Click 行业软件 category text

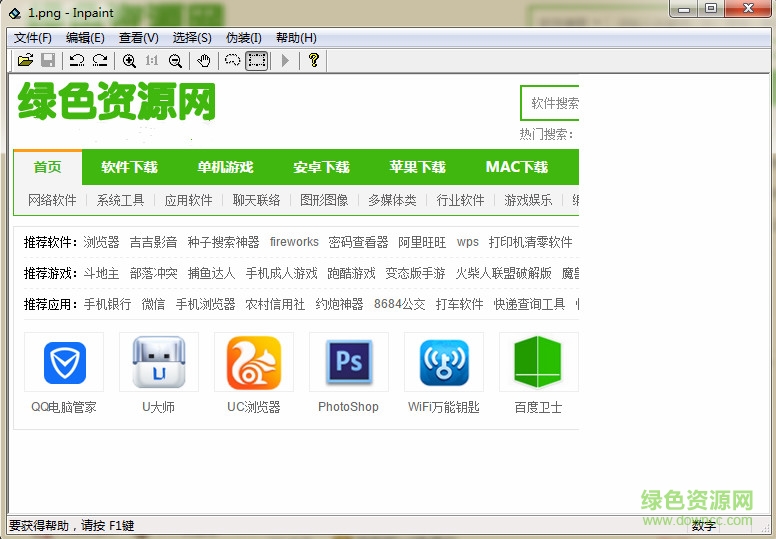(x=460, y=200)
